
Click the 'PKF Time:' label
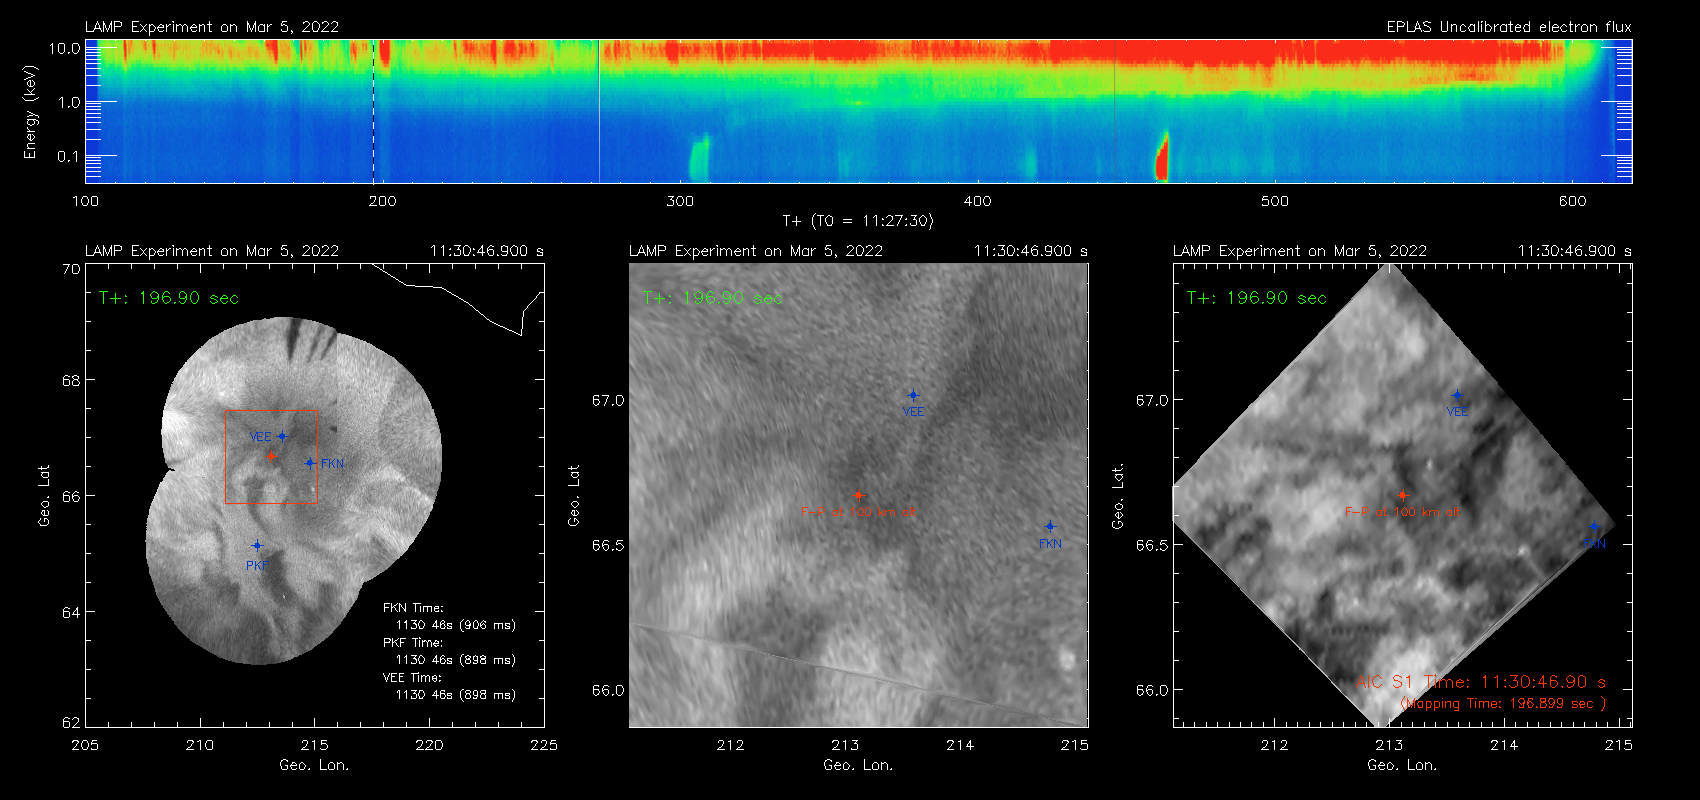click(x=413, y=642)
